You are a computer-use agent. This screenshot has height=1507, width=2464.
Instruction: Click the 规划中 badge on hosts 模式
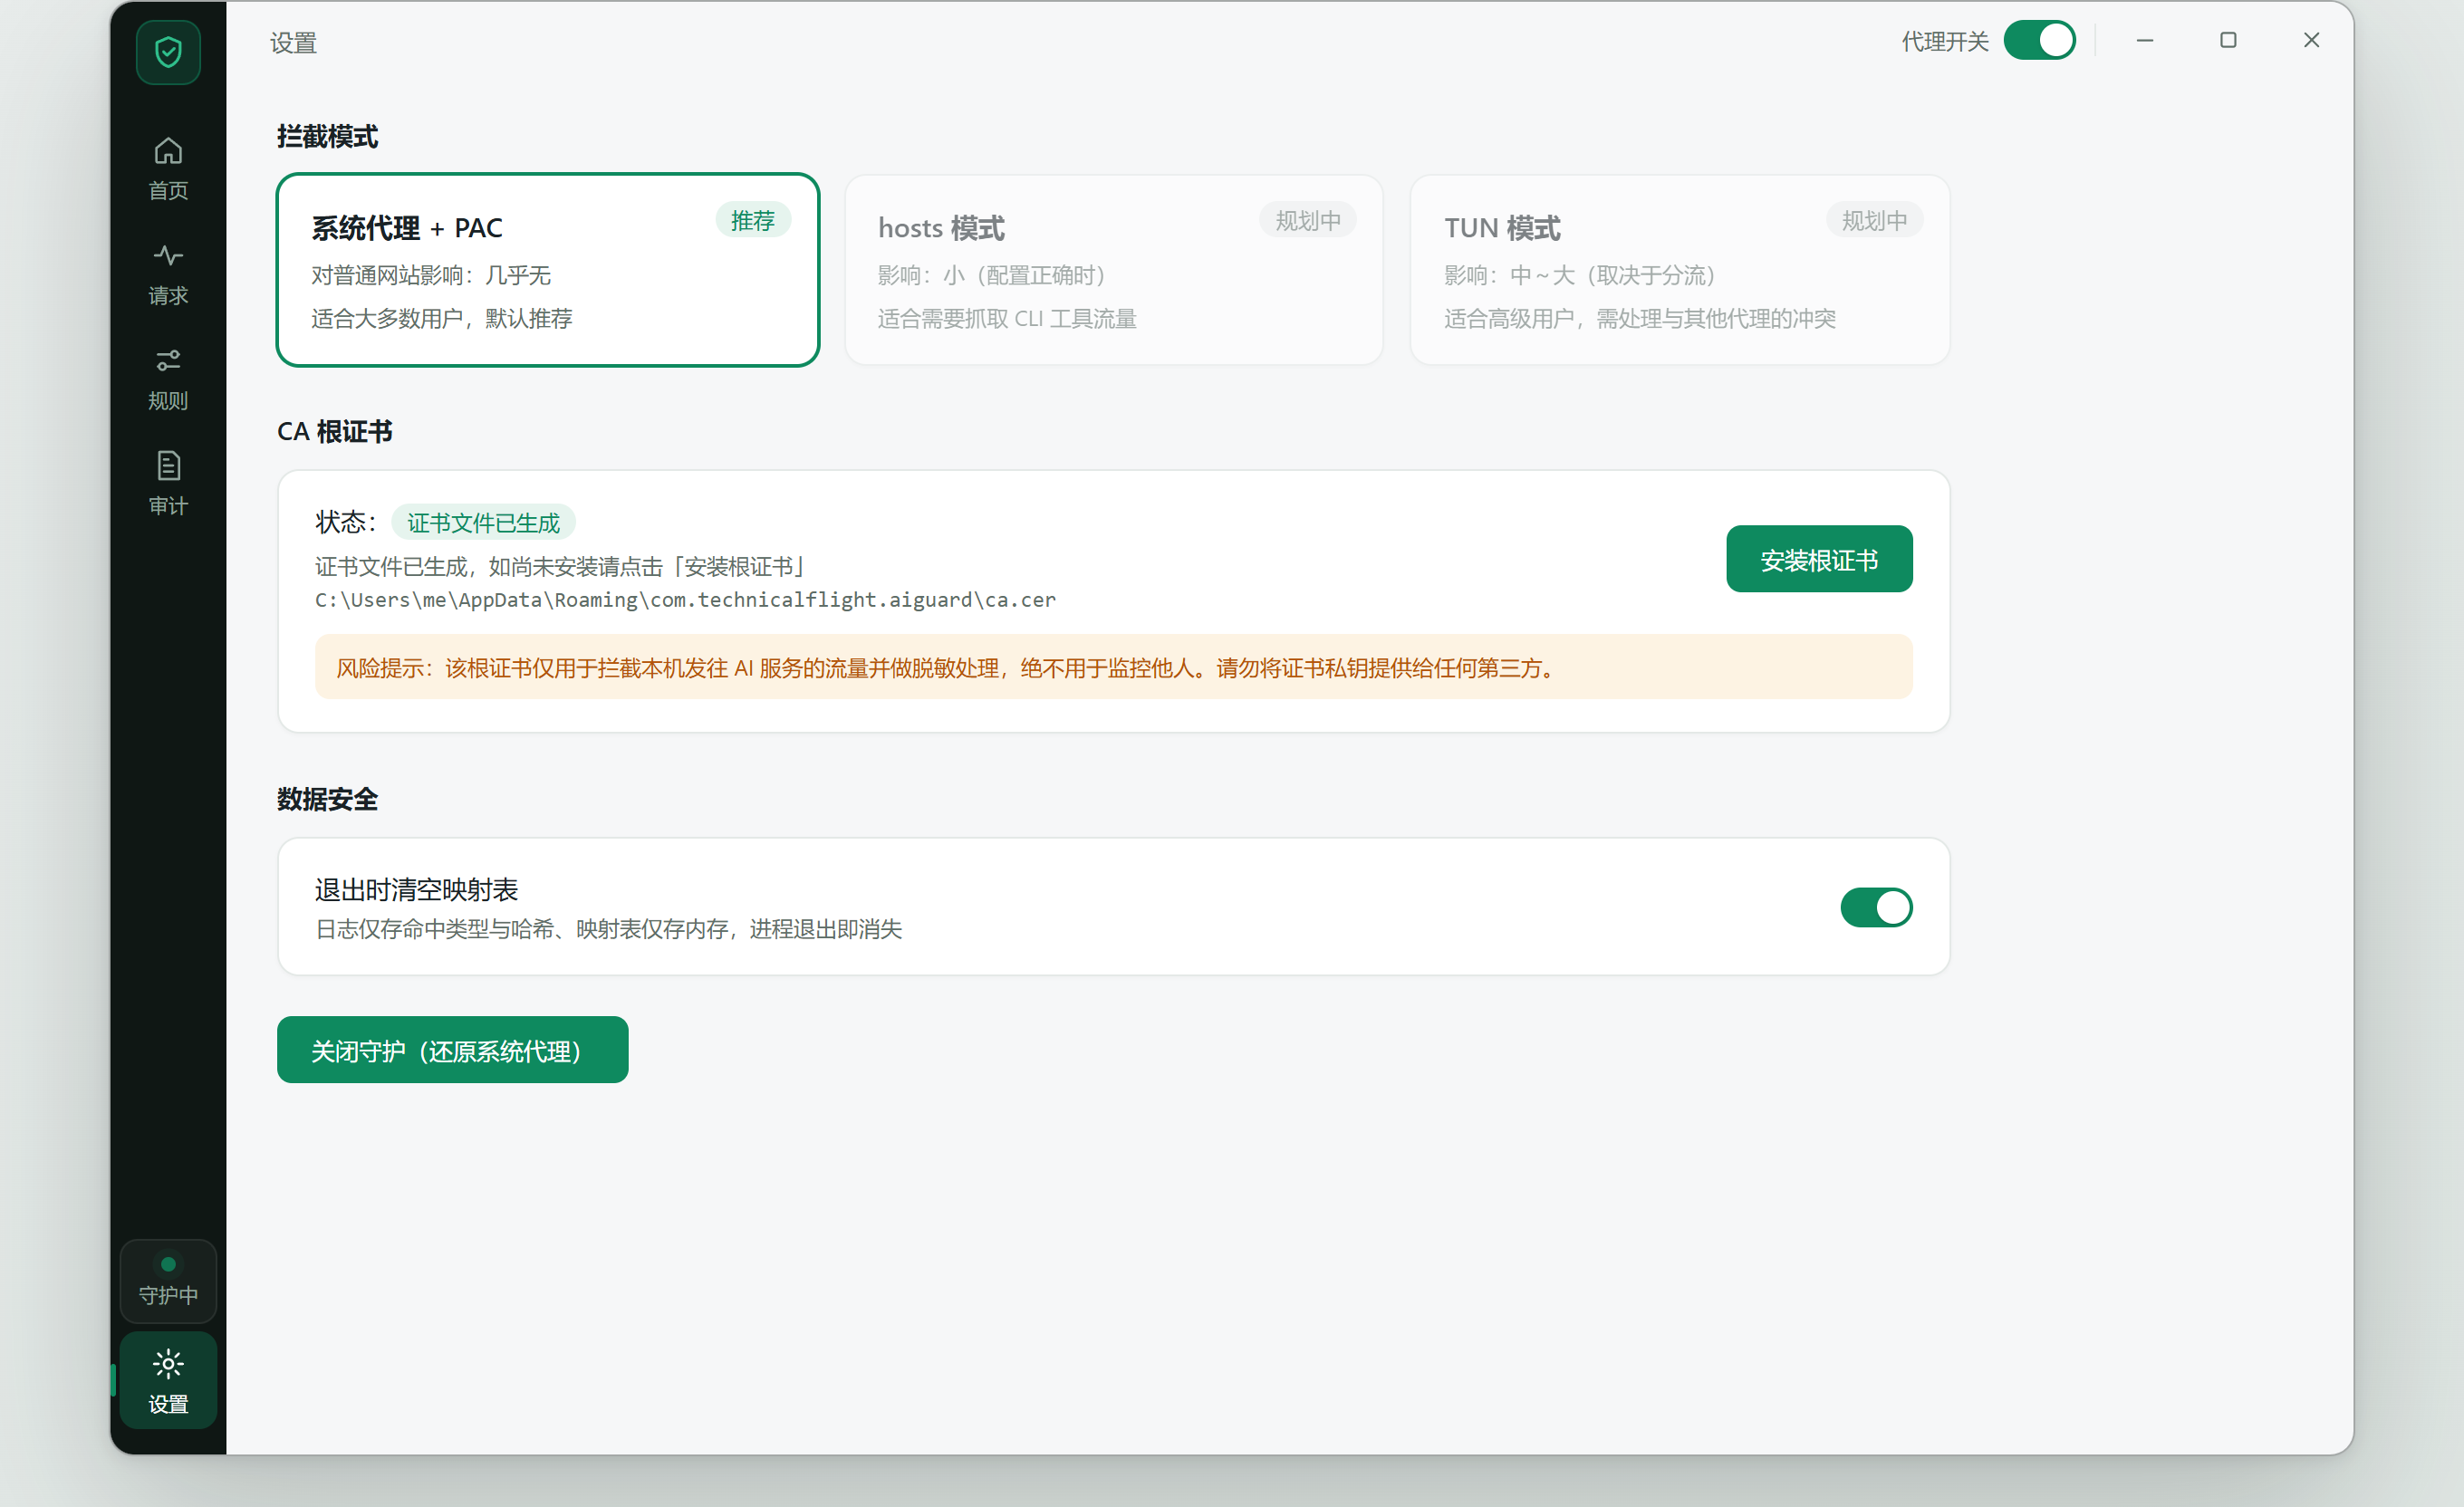[x=1308, y=220]
